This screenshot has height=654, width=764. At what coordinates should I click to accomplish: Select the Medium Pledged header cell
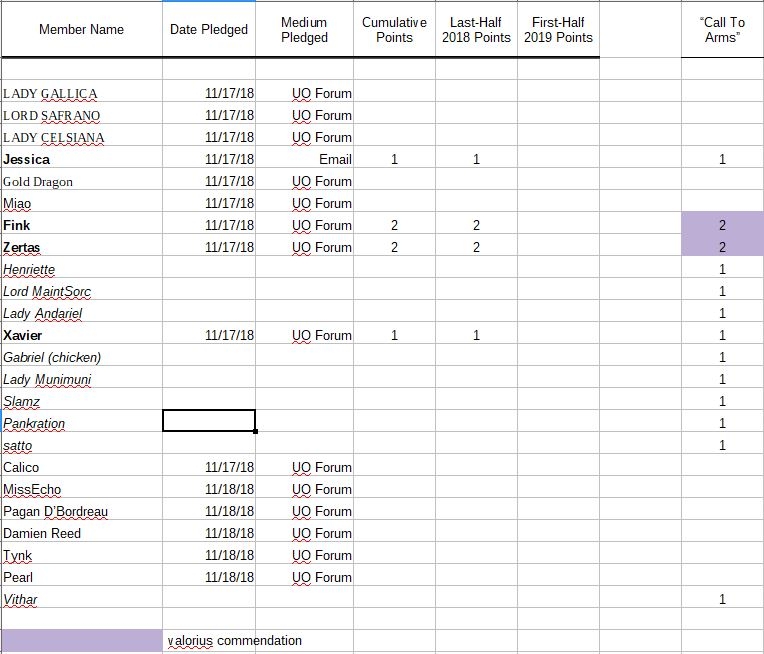(x=304, y=29)
